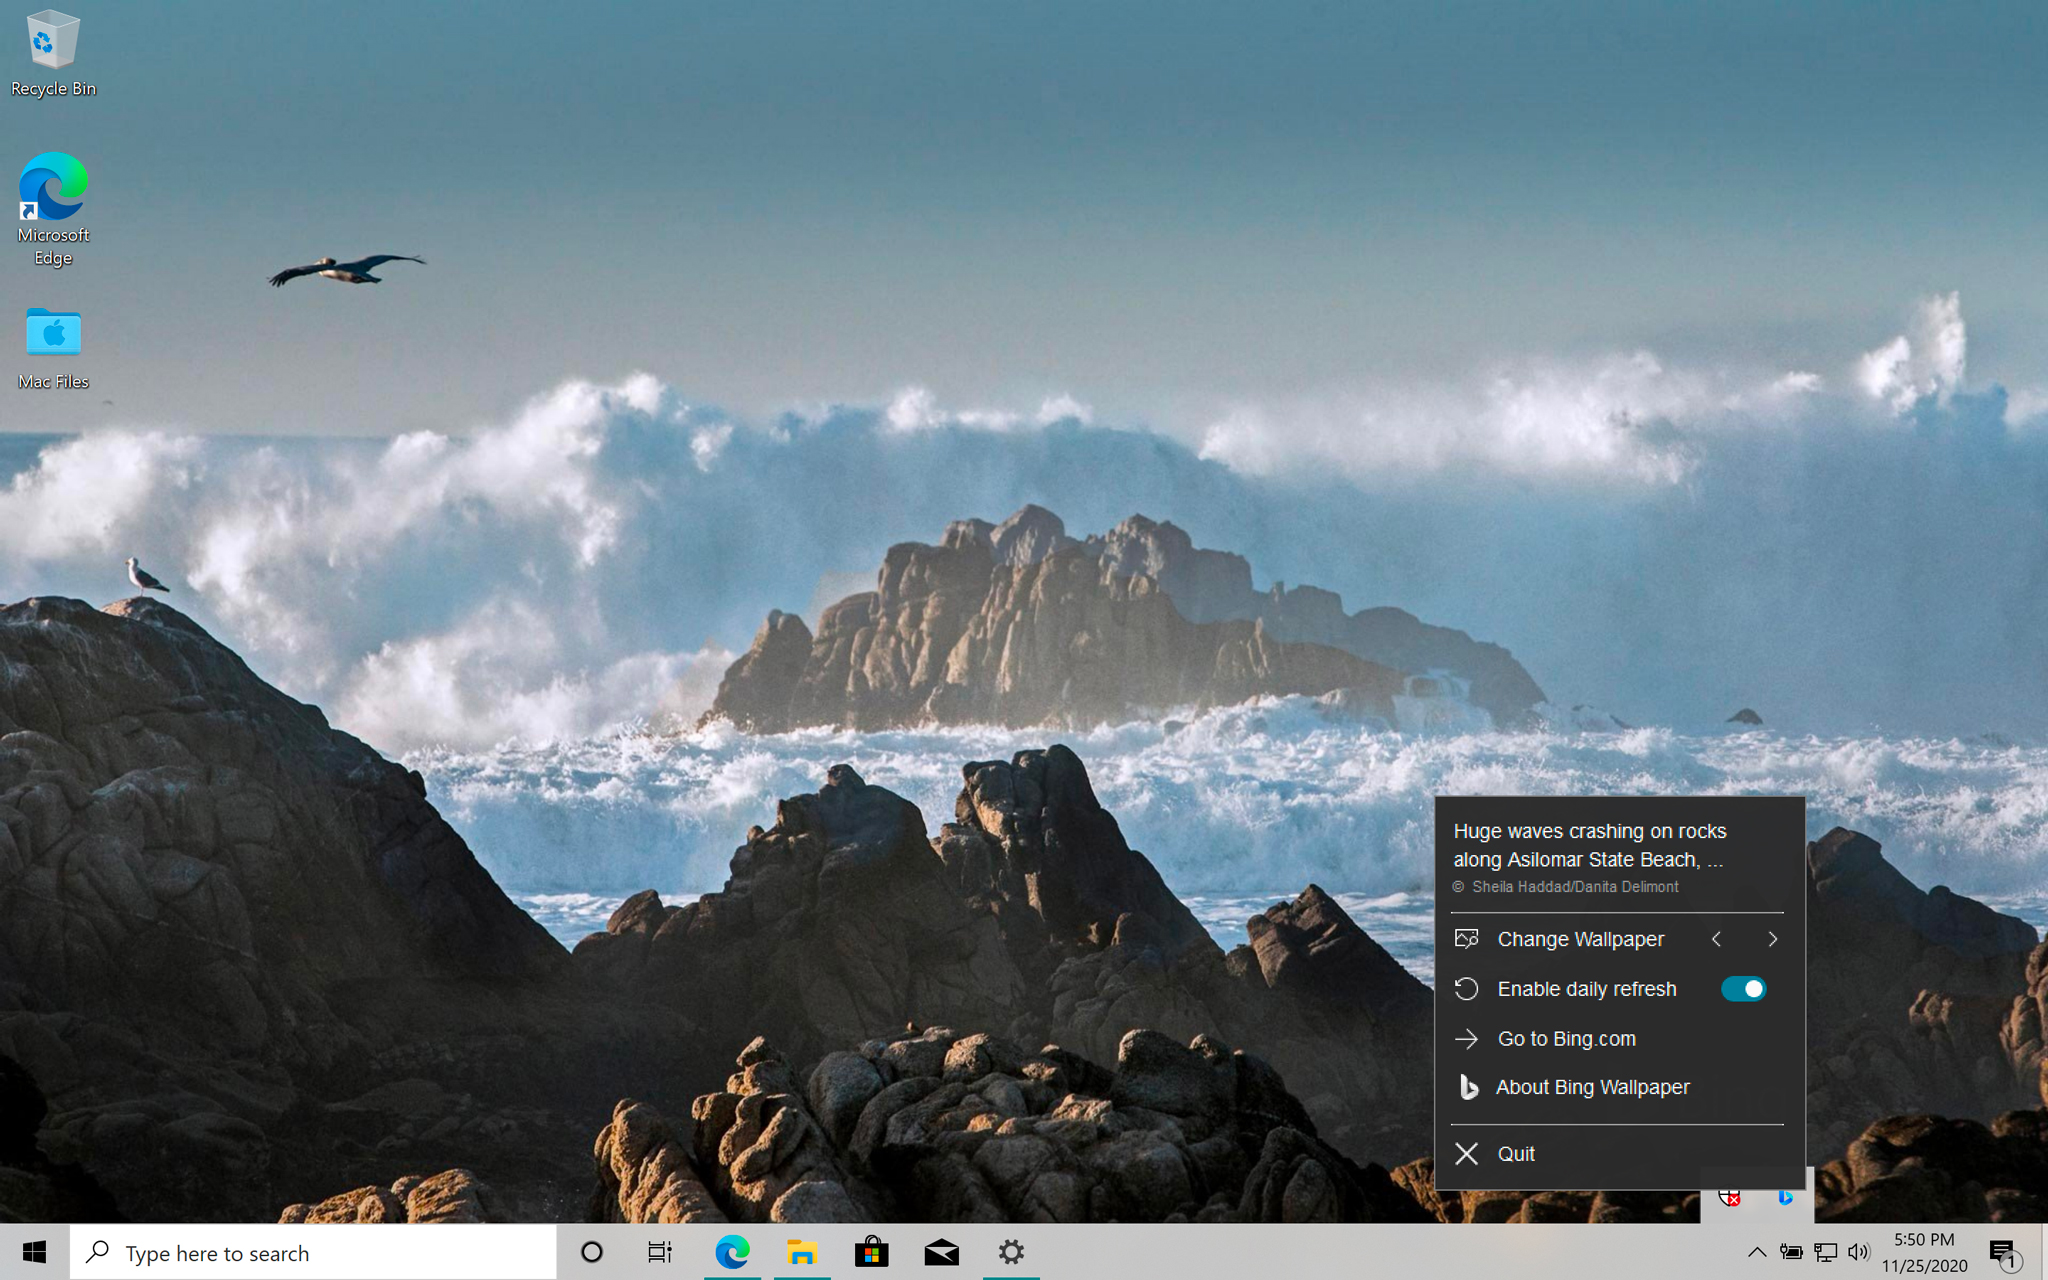Viewport: 2048px width, 1280px height.
Task: Select Change Wallpaper menu item
Action: click(1579, 939)
